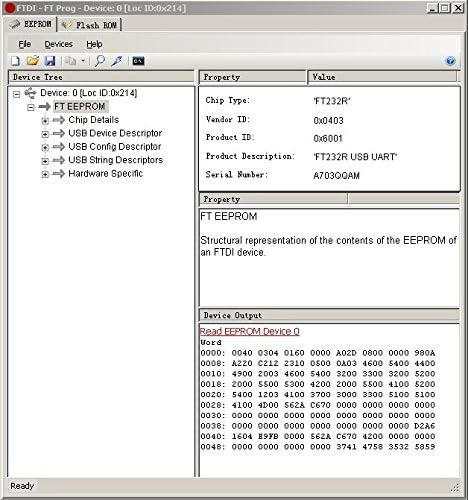This screenshot has width=468, height=500.
Task: Collapse the Device: 0 root node
Action: (x=16, y=94)
